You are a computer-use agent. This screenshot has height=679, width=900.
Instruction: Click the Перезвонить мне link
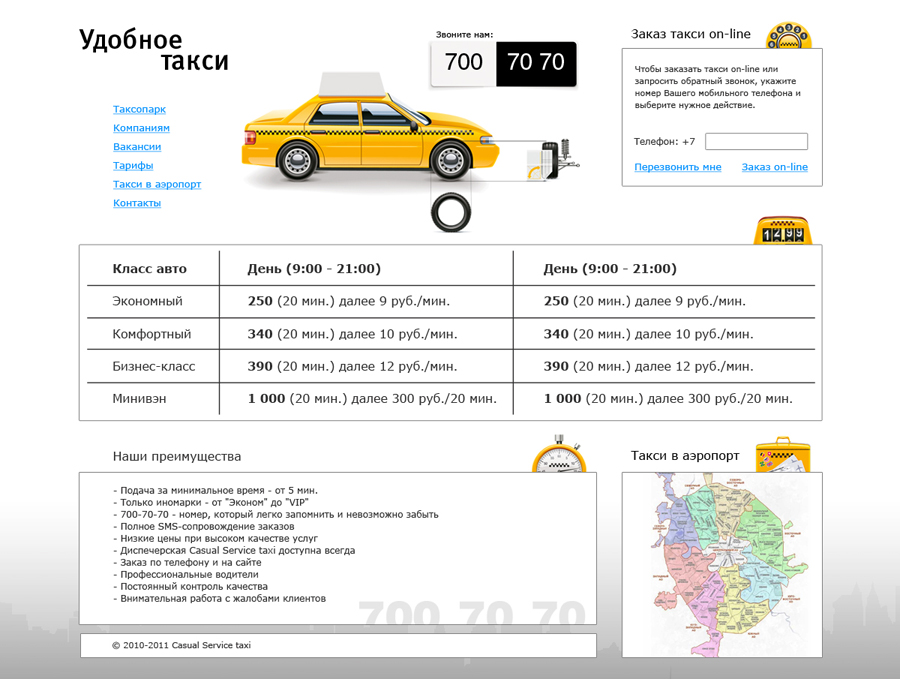[677, 167]
